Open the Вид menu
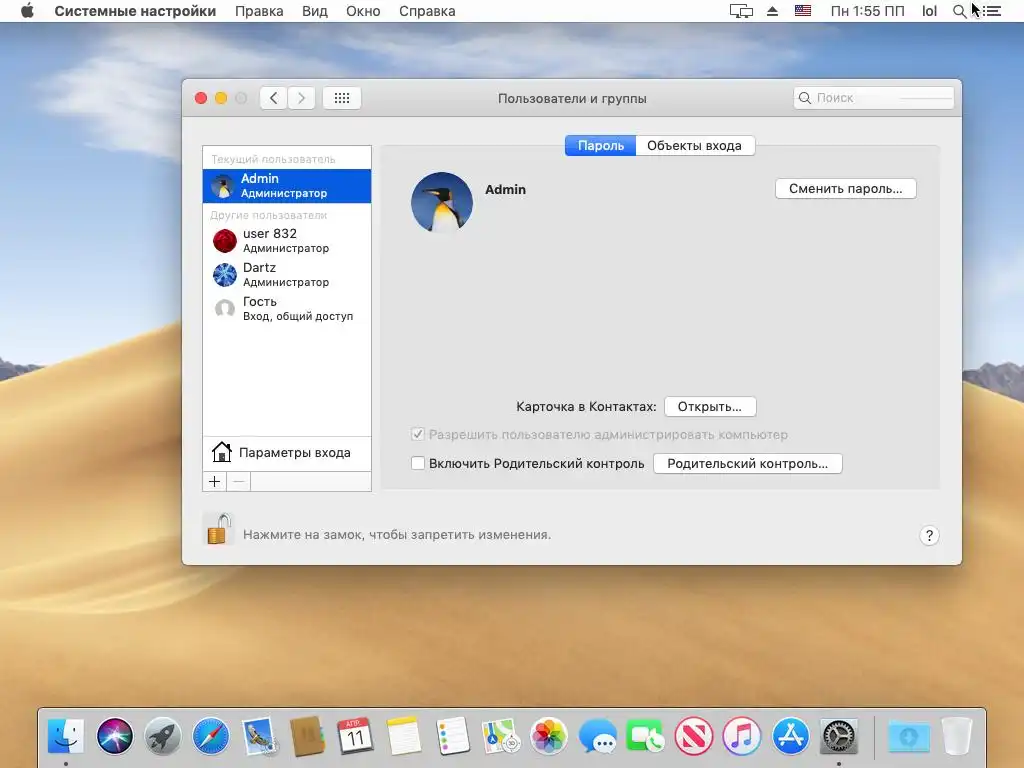Screen dimensions: 1024x768 pos(315,11)
